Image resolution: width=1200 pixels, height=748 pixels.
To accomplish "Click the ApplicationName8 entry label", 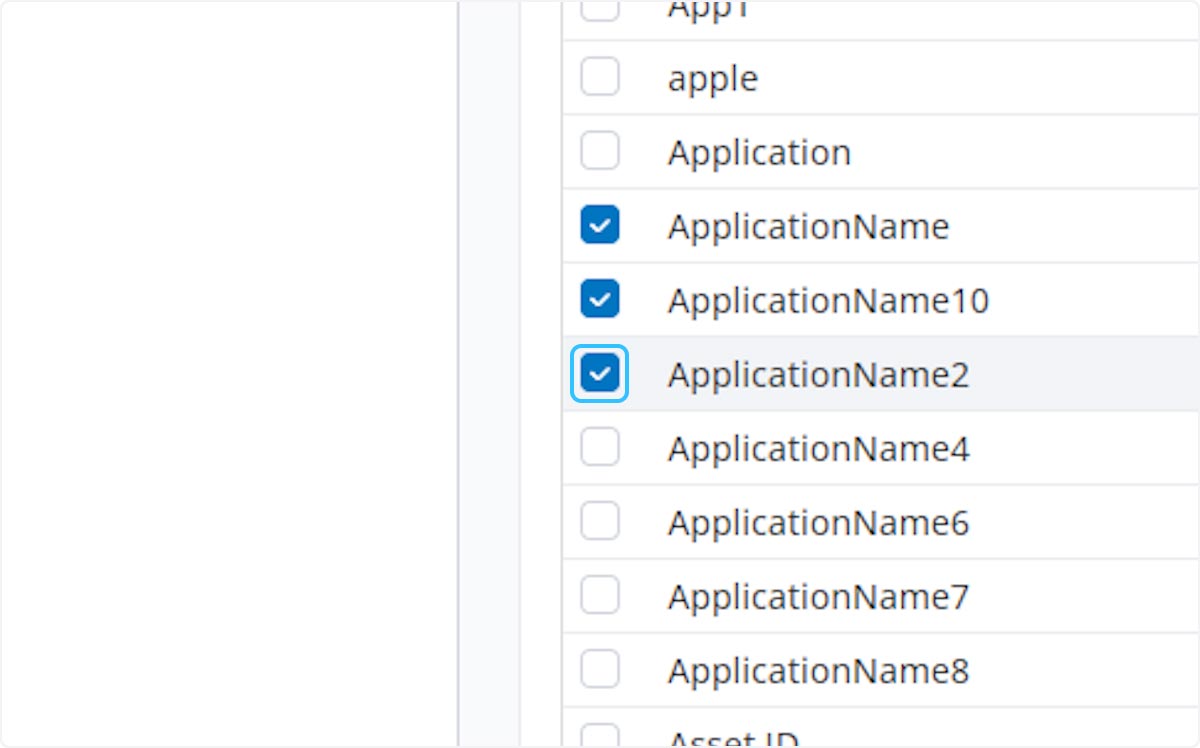I will pos(818,671).
